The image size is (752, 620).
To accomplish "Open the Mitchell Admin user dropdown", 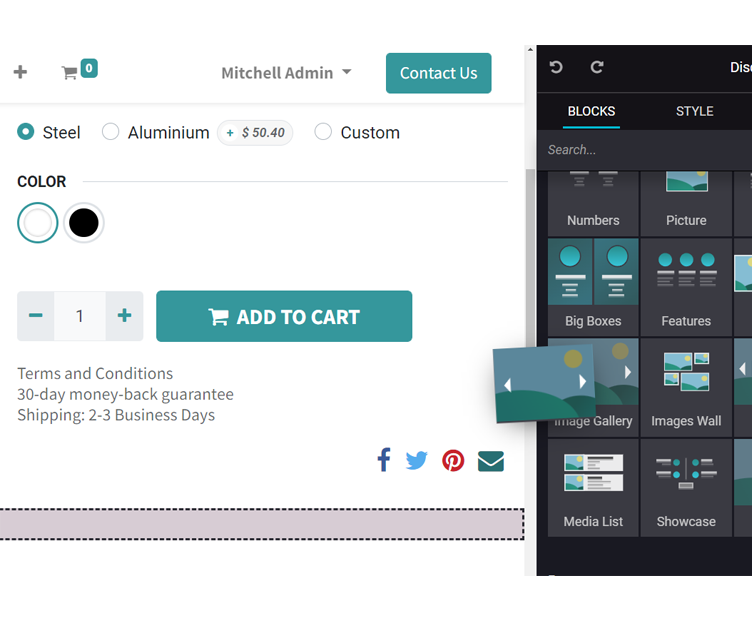I will pyautogui.click(x=286, y=73).
